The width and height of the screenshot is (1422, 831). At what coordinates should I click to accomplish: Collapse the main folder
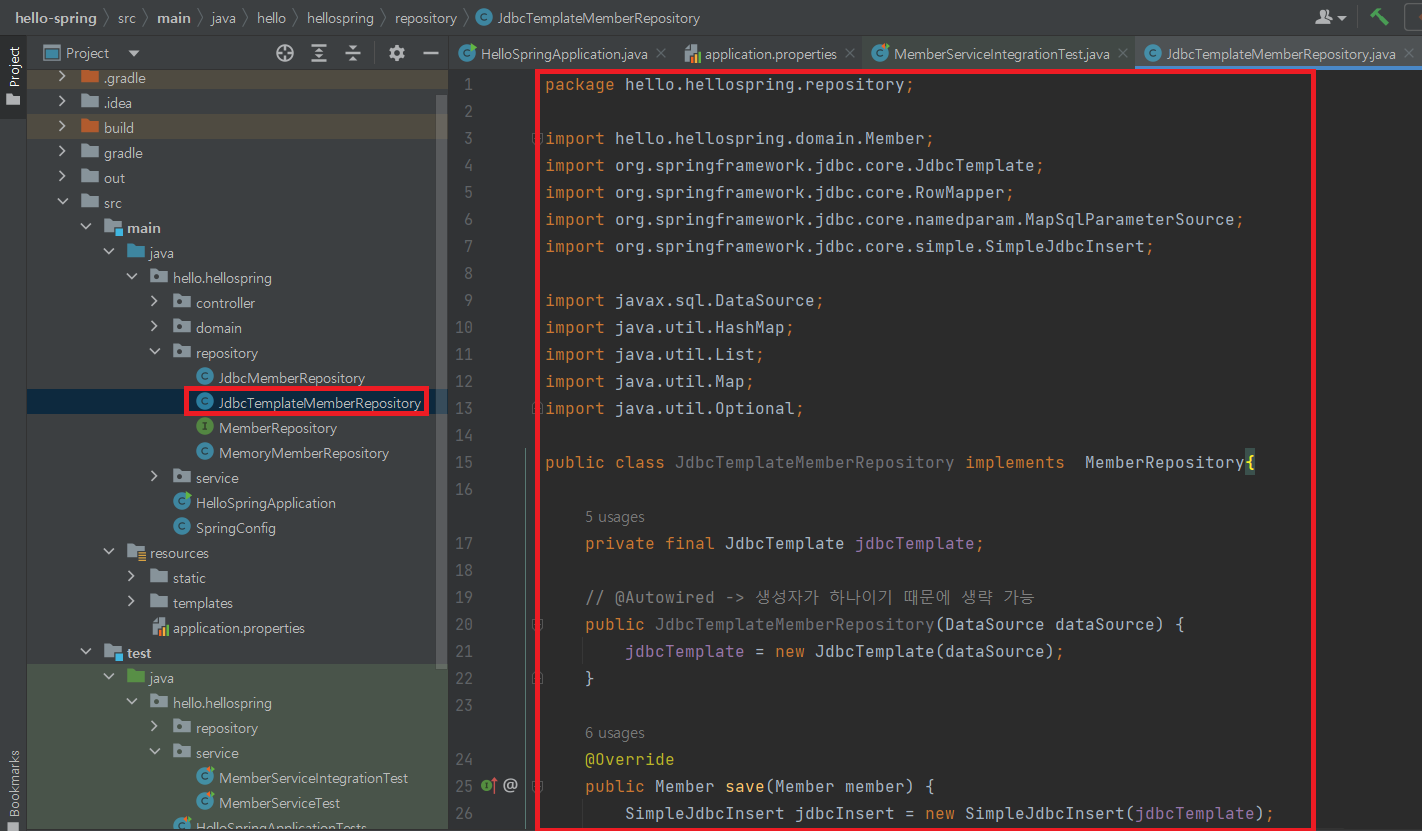(85, 227)
